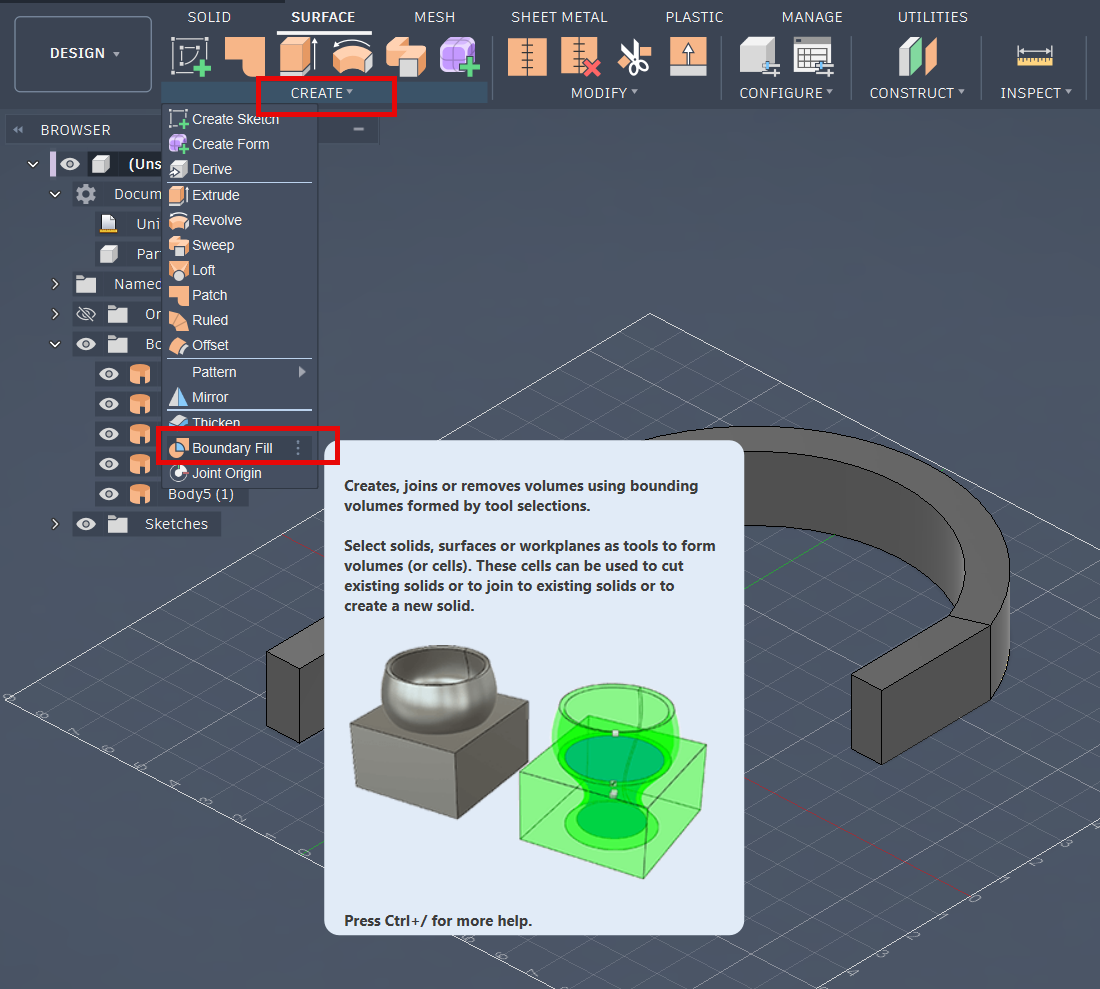Select the active SURFACE tab
This screenshot has height=989, width=1100.
coord(323,17)
